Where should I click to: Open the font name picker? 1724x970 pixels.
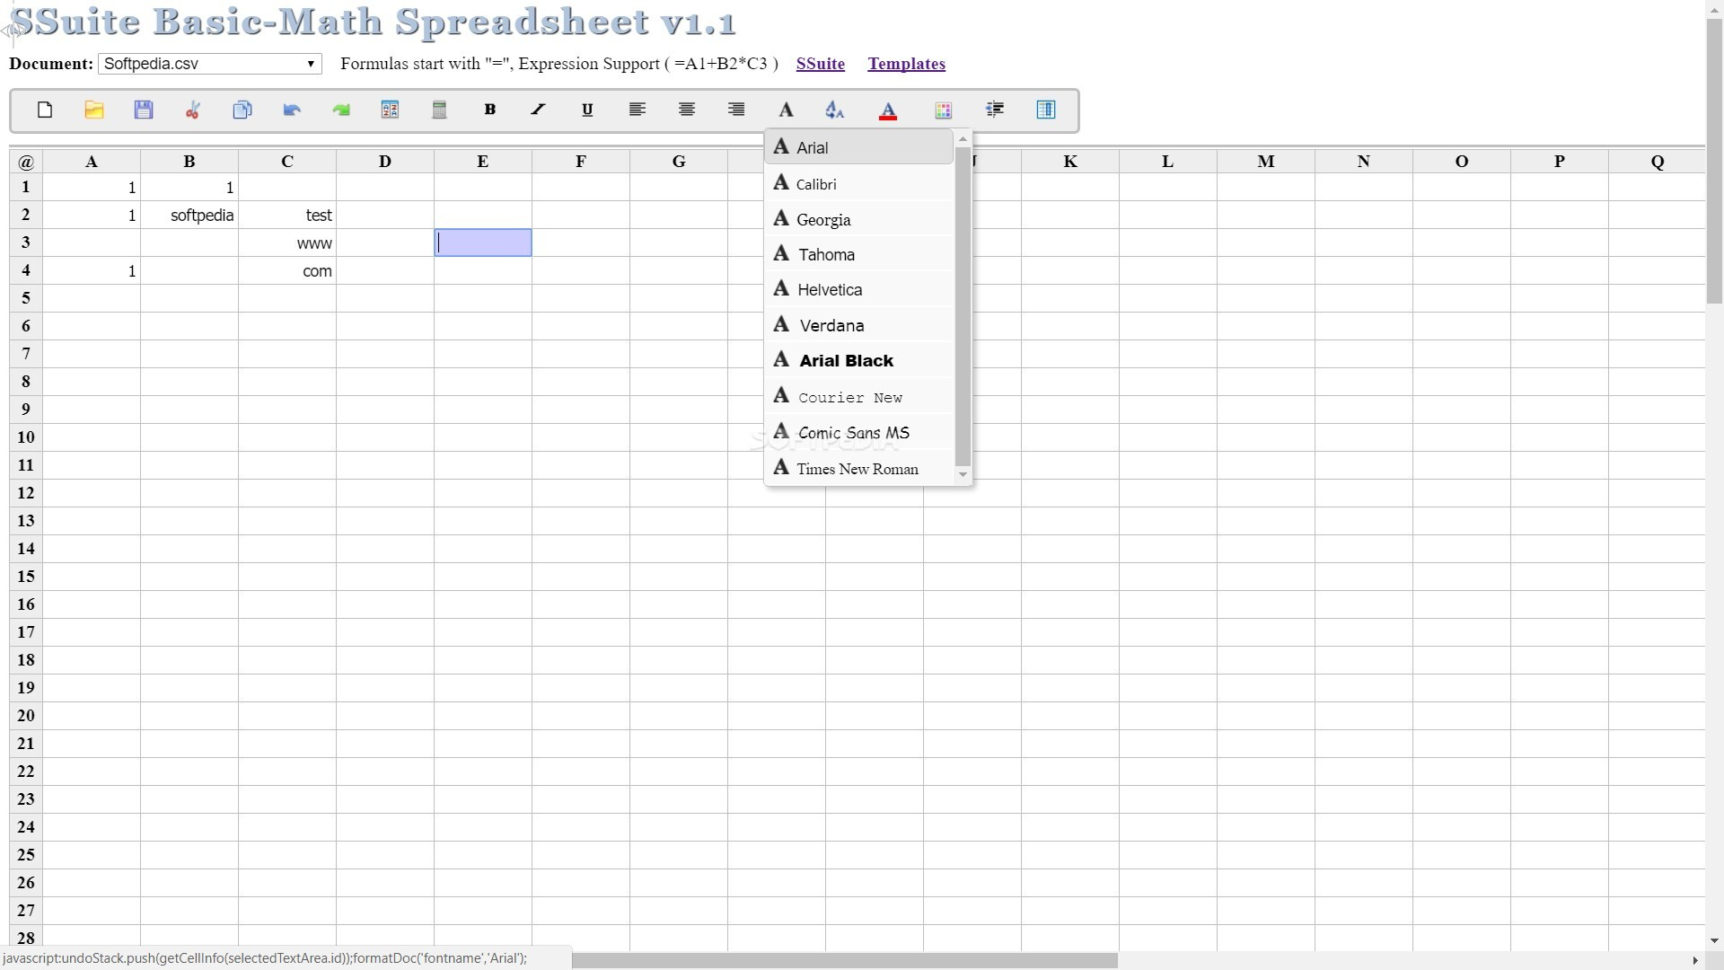pos(786,110)
